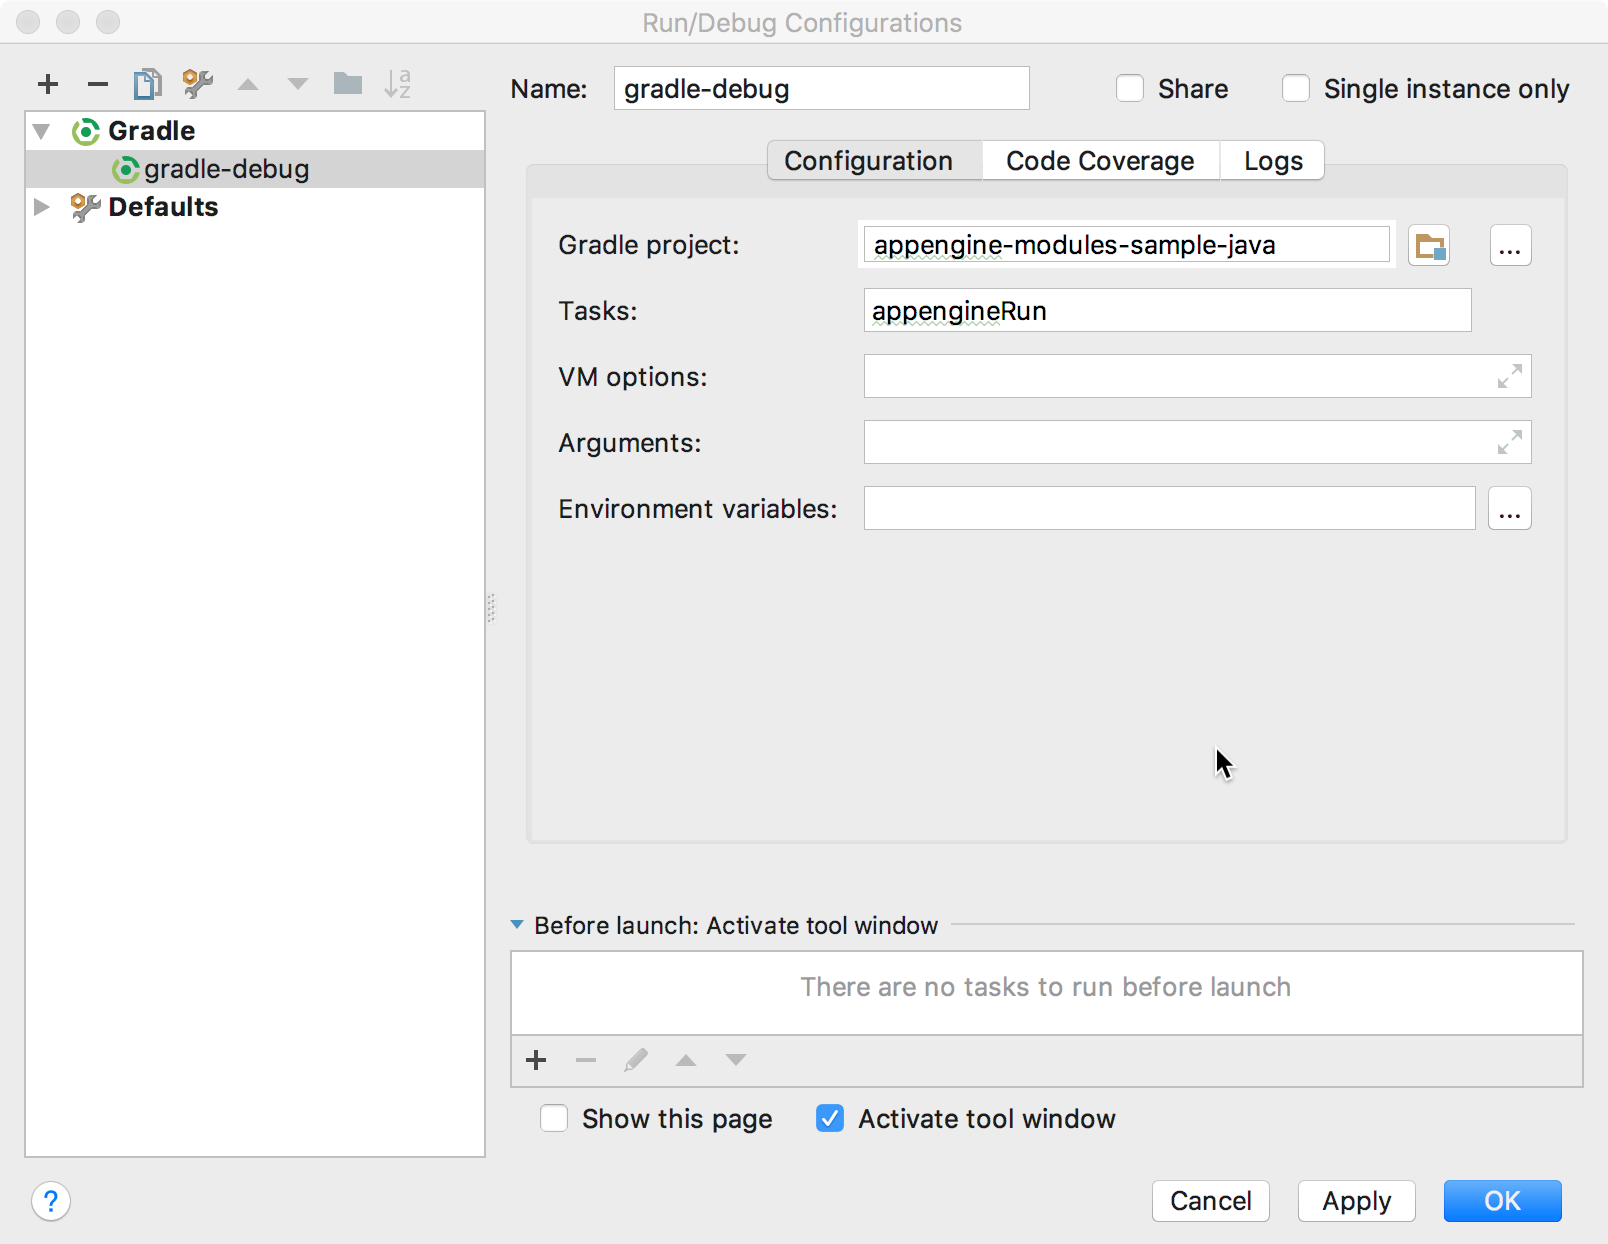Edit the selected before-launch task
This screenshot has height=1244, width=1608.
click(x=637, y=1061)
